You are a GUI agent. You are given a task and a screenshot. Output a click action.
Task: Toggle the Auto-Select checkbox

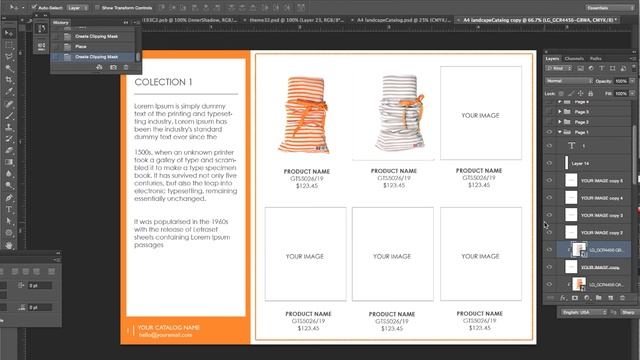coord(34,7)
